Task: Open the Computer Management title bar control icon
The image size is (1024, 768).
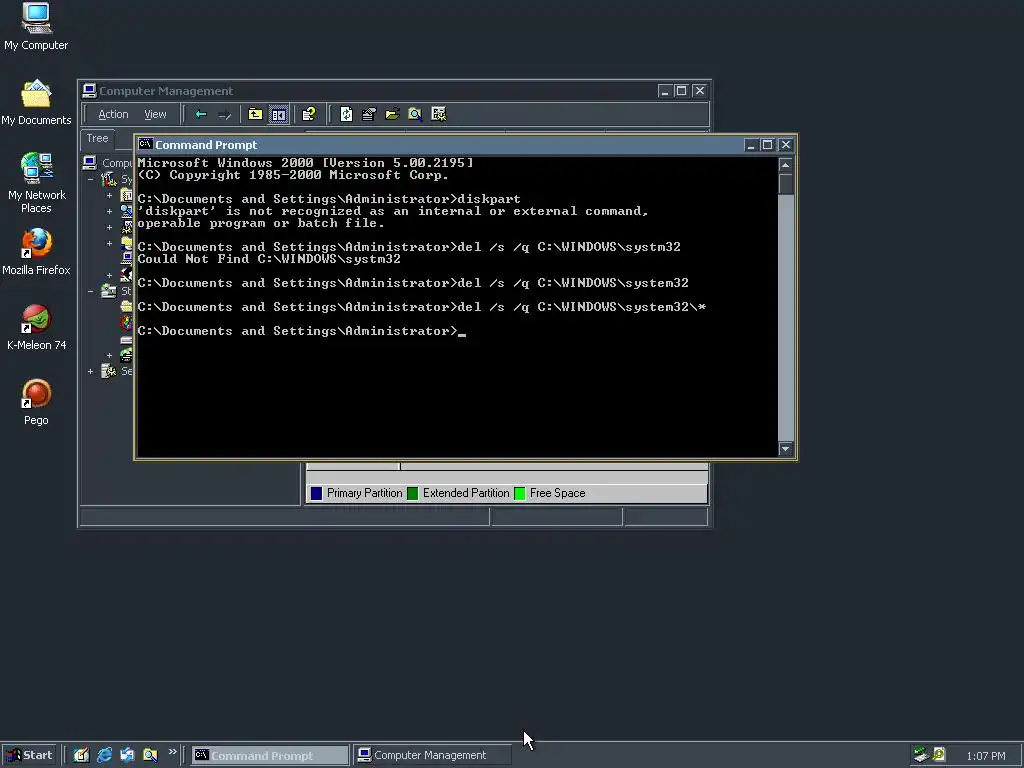Action: pyautogui.click(x=89, y=91)
